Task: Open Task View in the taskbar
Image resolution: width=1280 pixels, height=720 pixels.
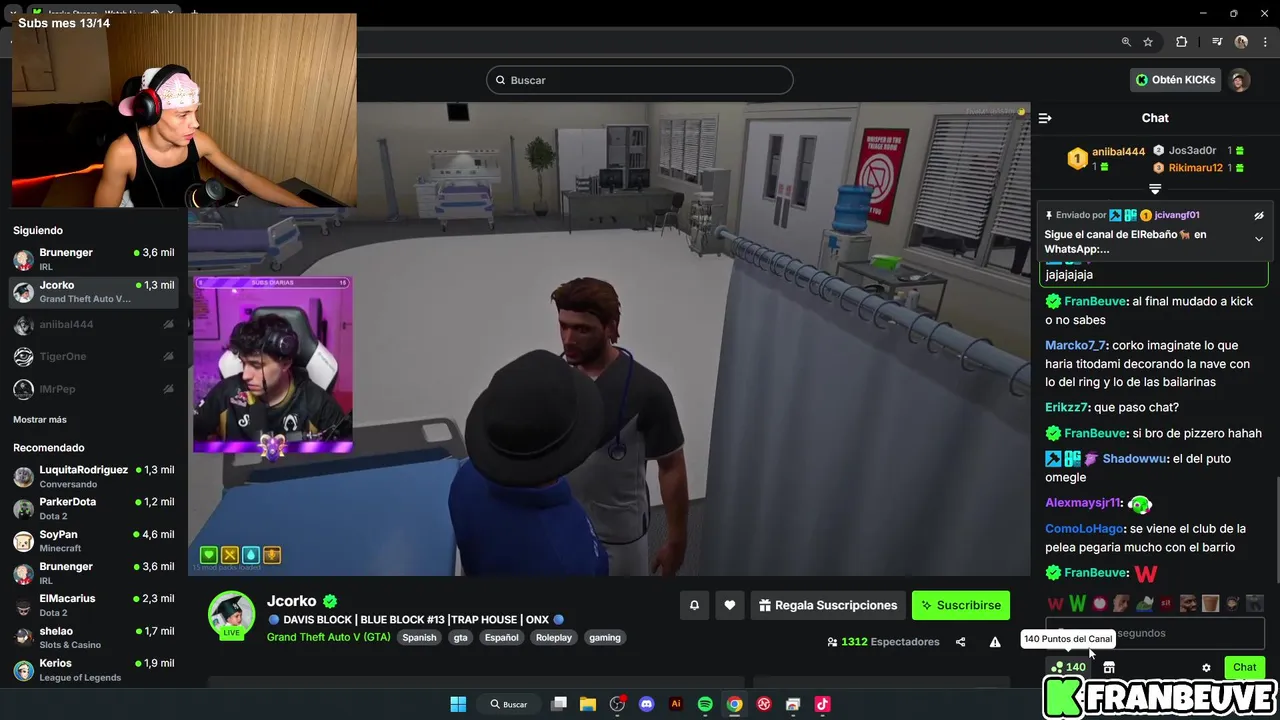Action: (559, 704)
